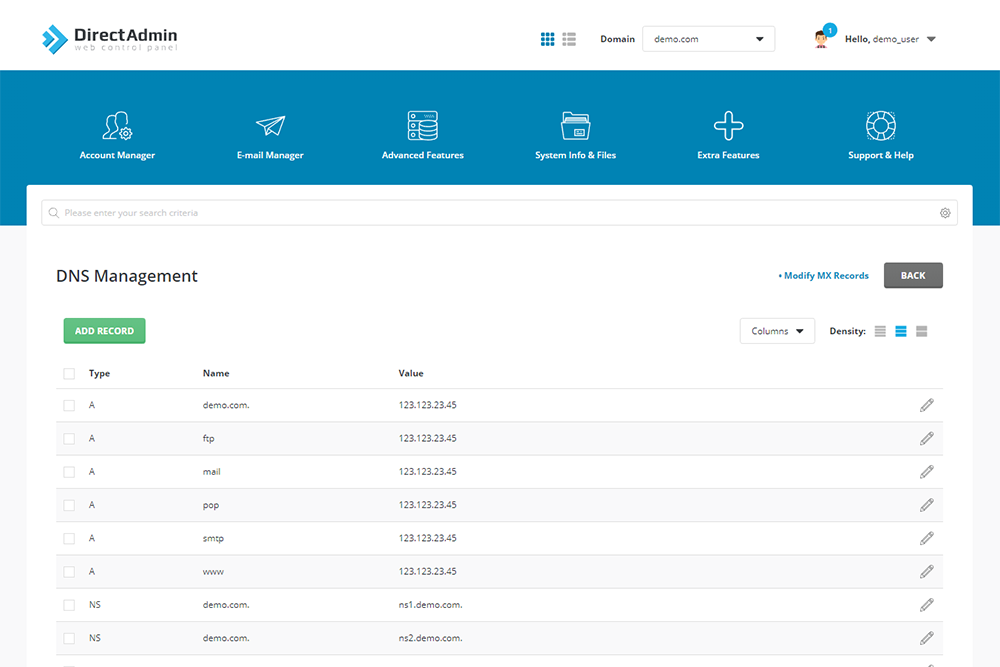Click the BACK button
Screen dimensions: 1000x667
(x=913, y=275)
